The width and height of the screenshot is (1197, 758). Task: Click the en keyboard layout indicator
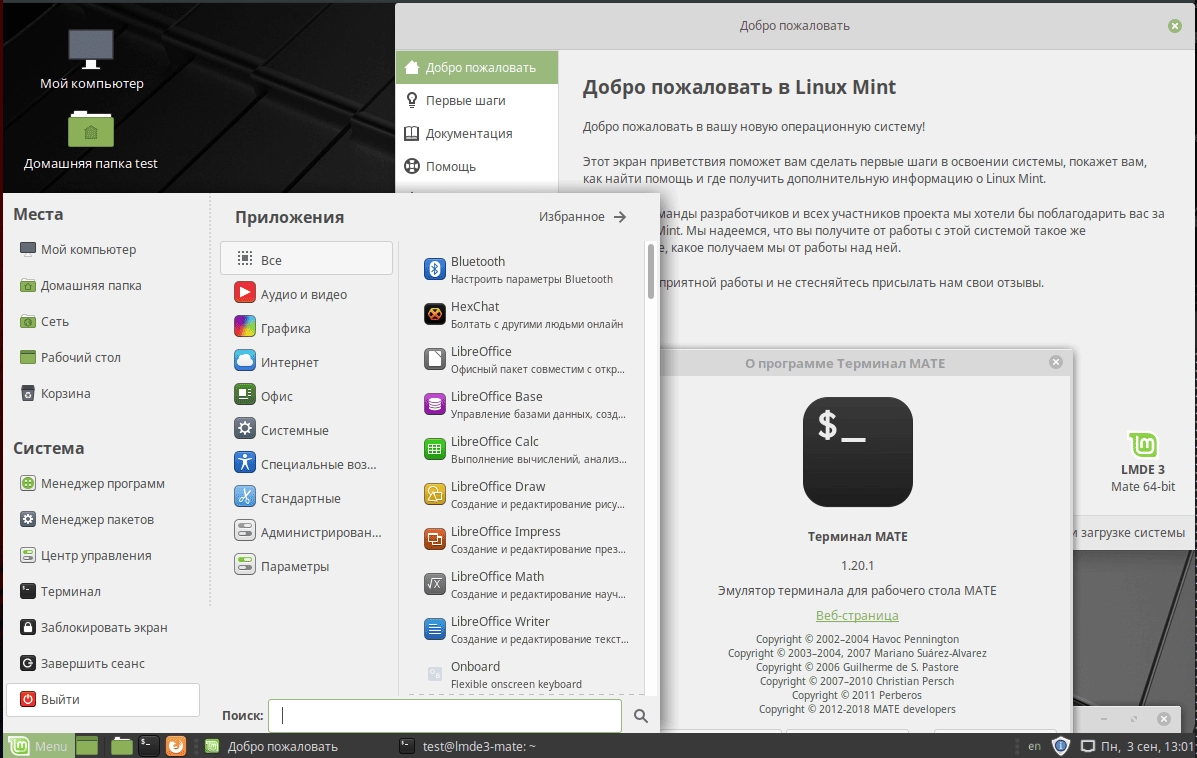[1034, 746]
